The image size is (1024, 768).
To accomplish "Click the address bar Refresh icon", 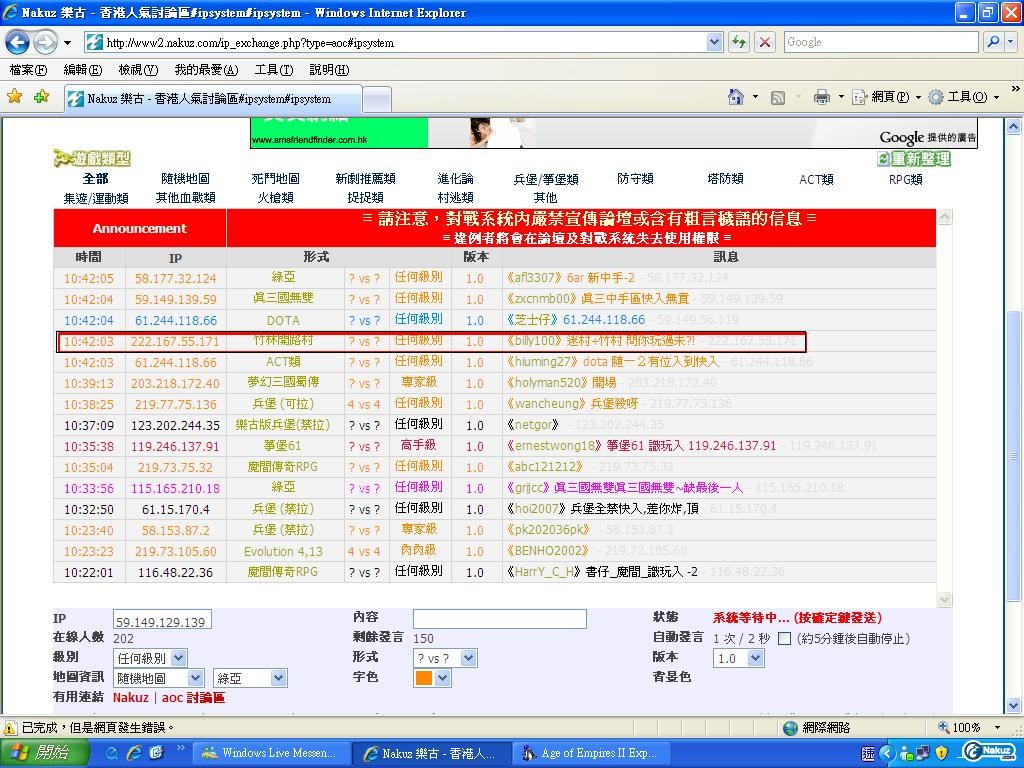I will pos(739,42).
